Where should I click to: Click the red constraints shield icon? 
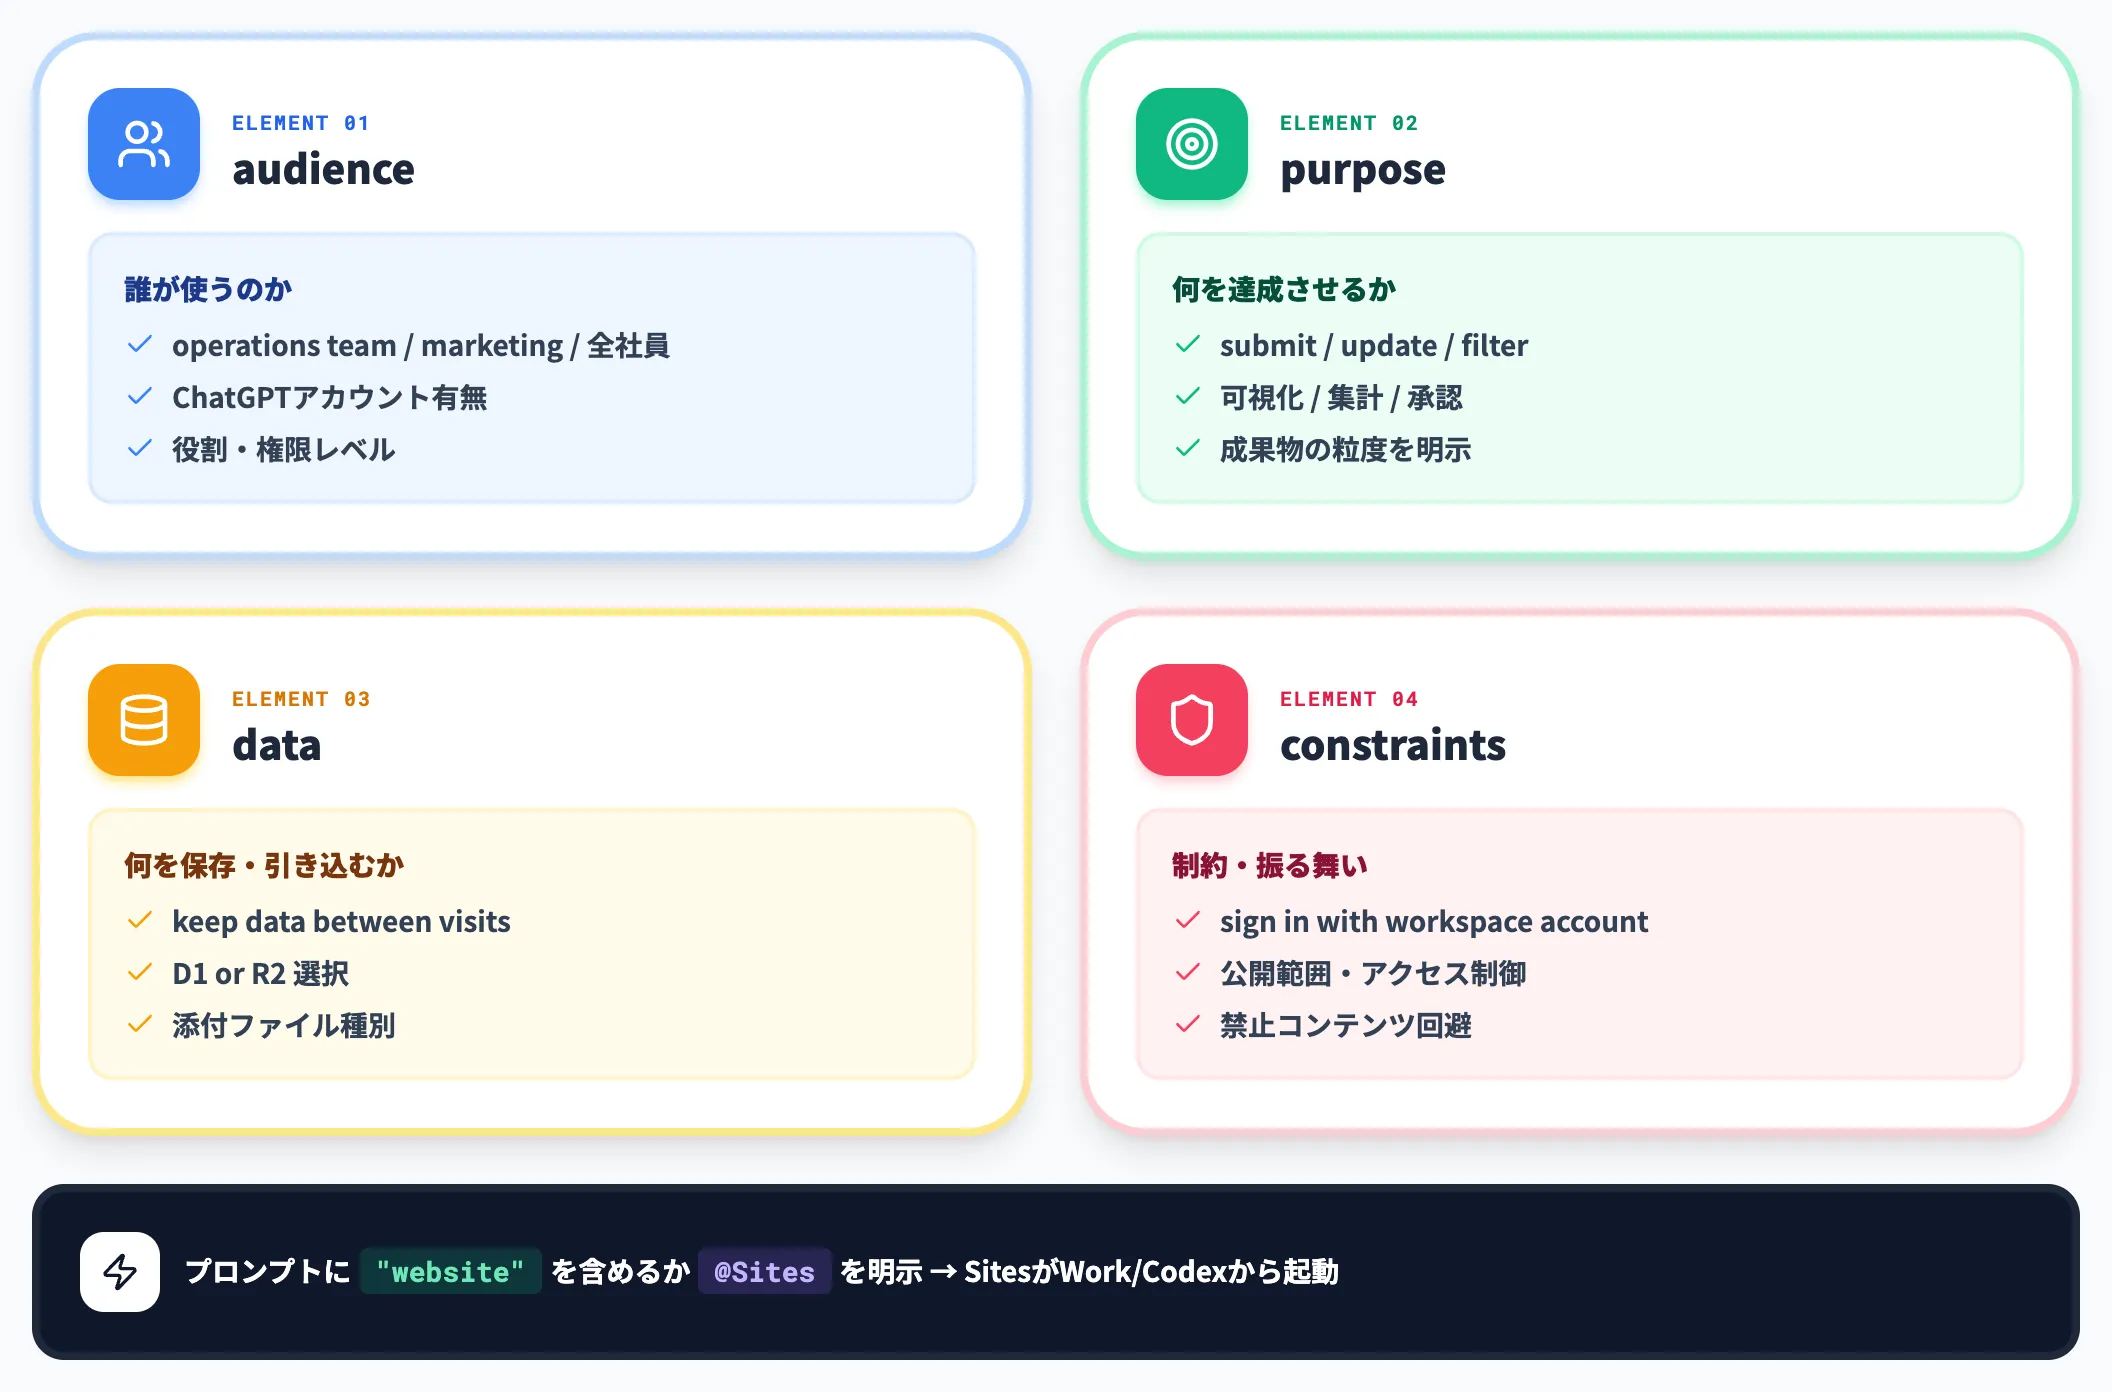1192,720
